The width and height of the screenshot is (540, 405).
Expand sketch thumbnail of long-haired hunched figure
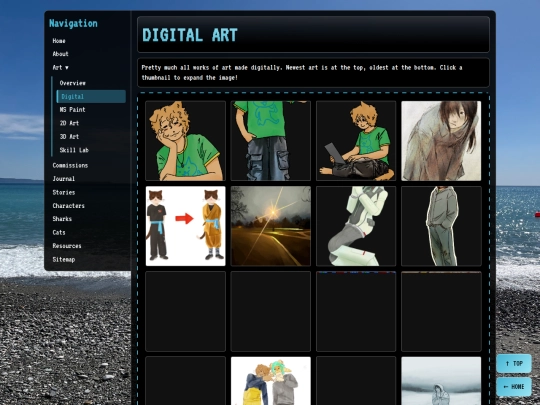441,141
